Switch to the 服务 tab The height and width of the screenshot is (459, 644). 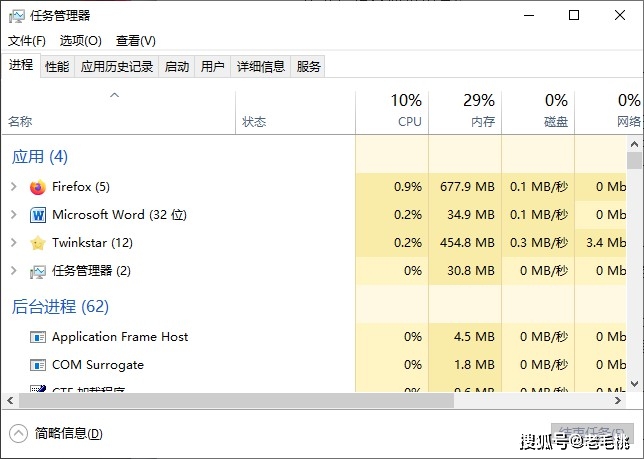[308, 67]
